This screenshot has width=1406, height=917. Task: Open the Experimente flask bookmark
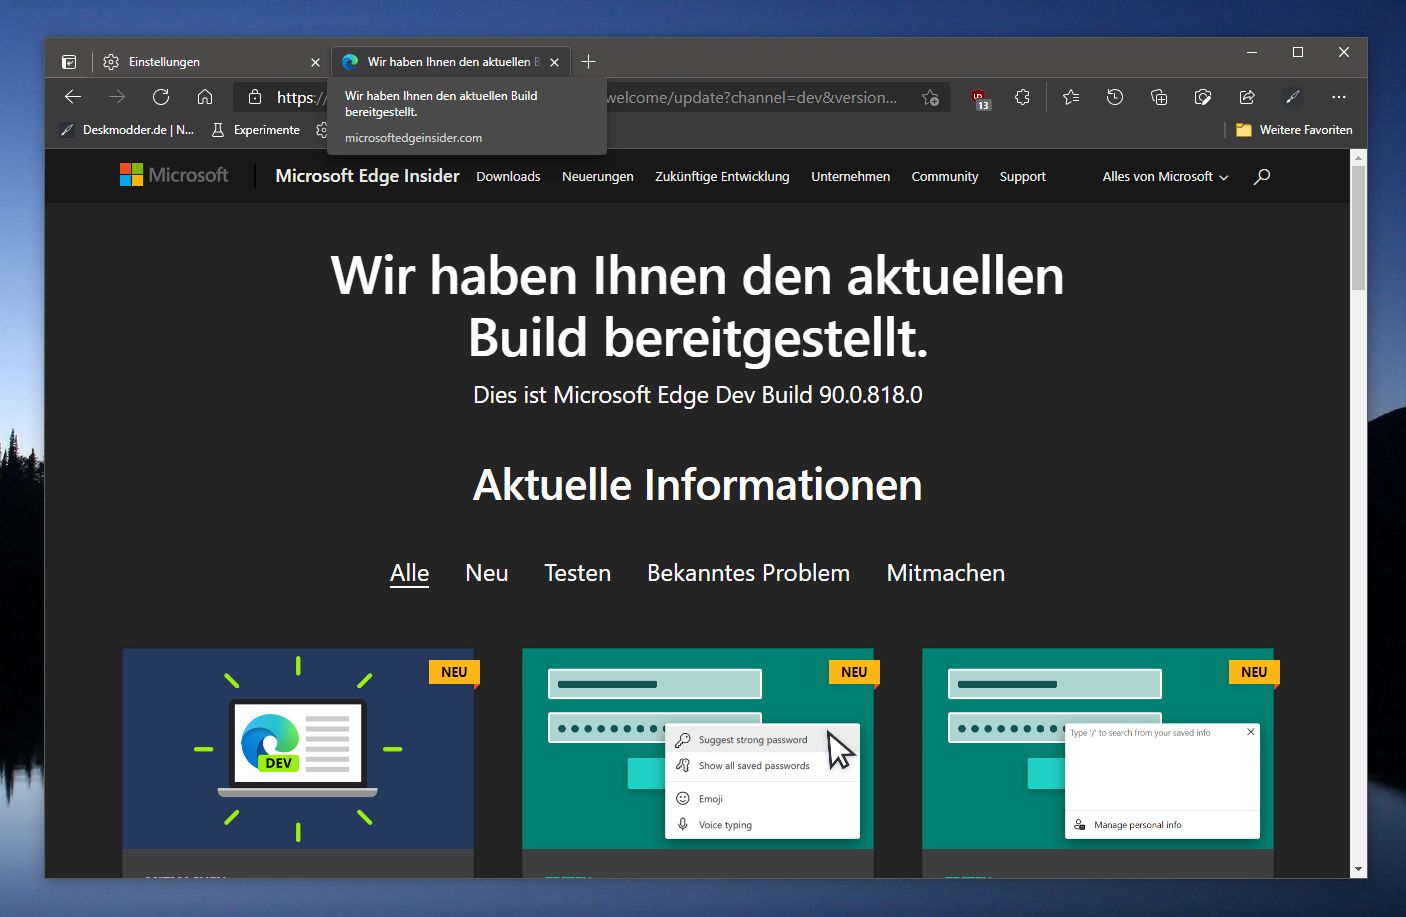[255, 130]
